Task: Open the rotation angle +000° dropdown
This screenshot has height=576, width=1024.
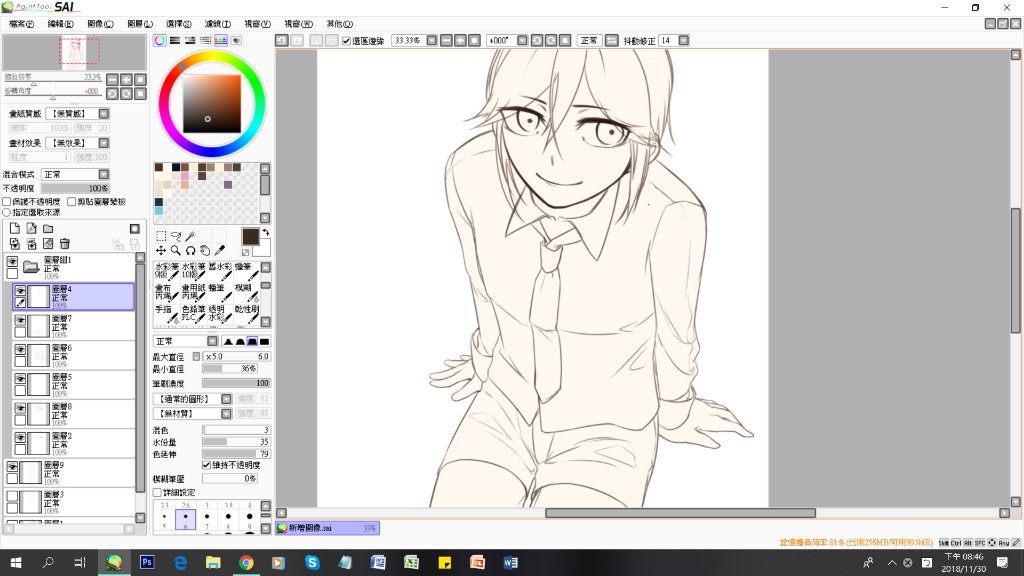Action: tap(522, 40)
